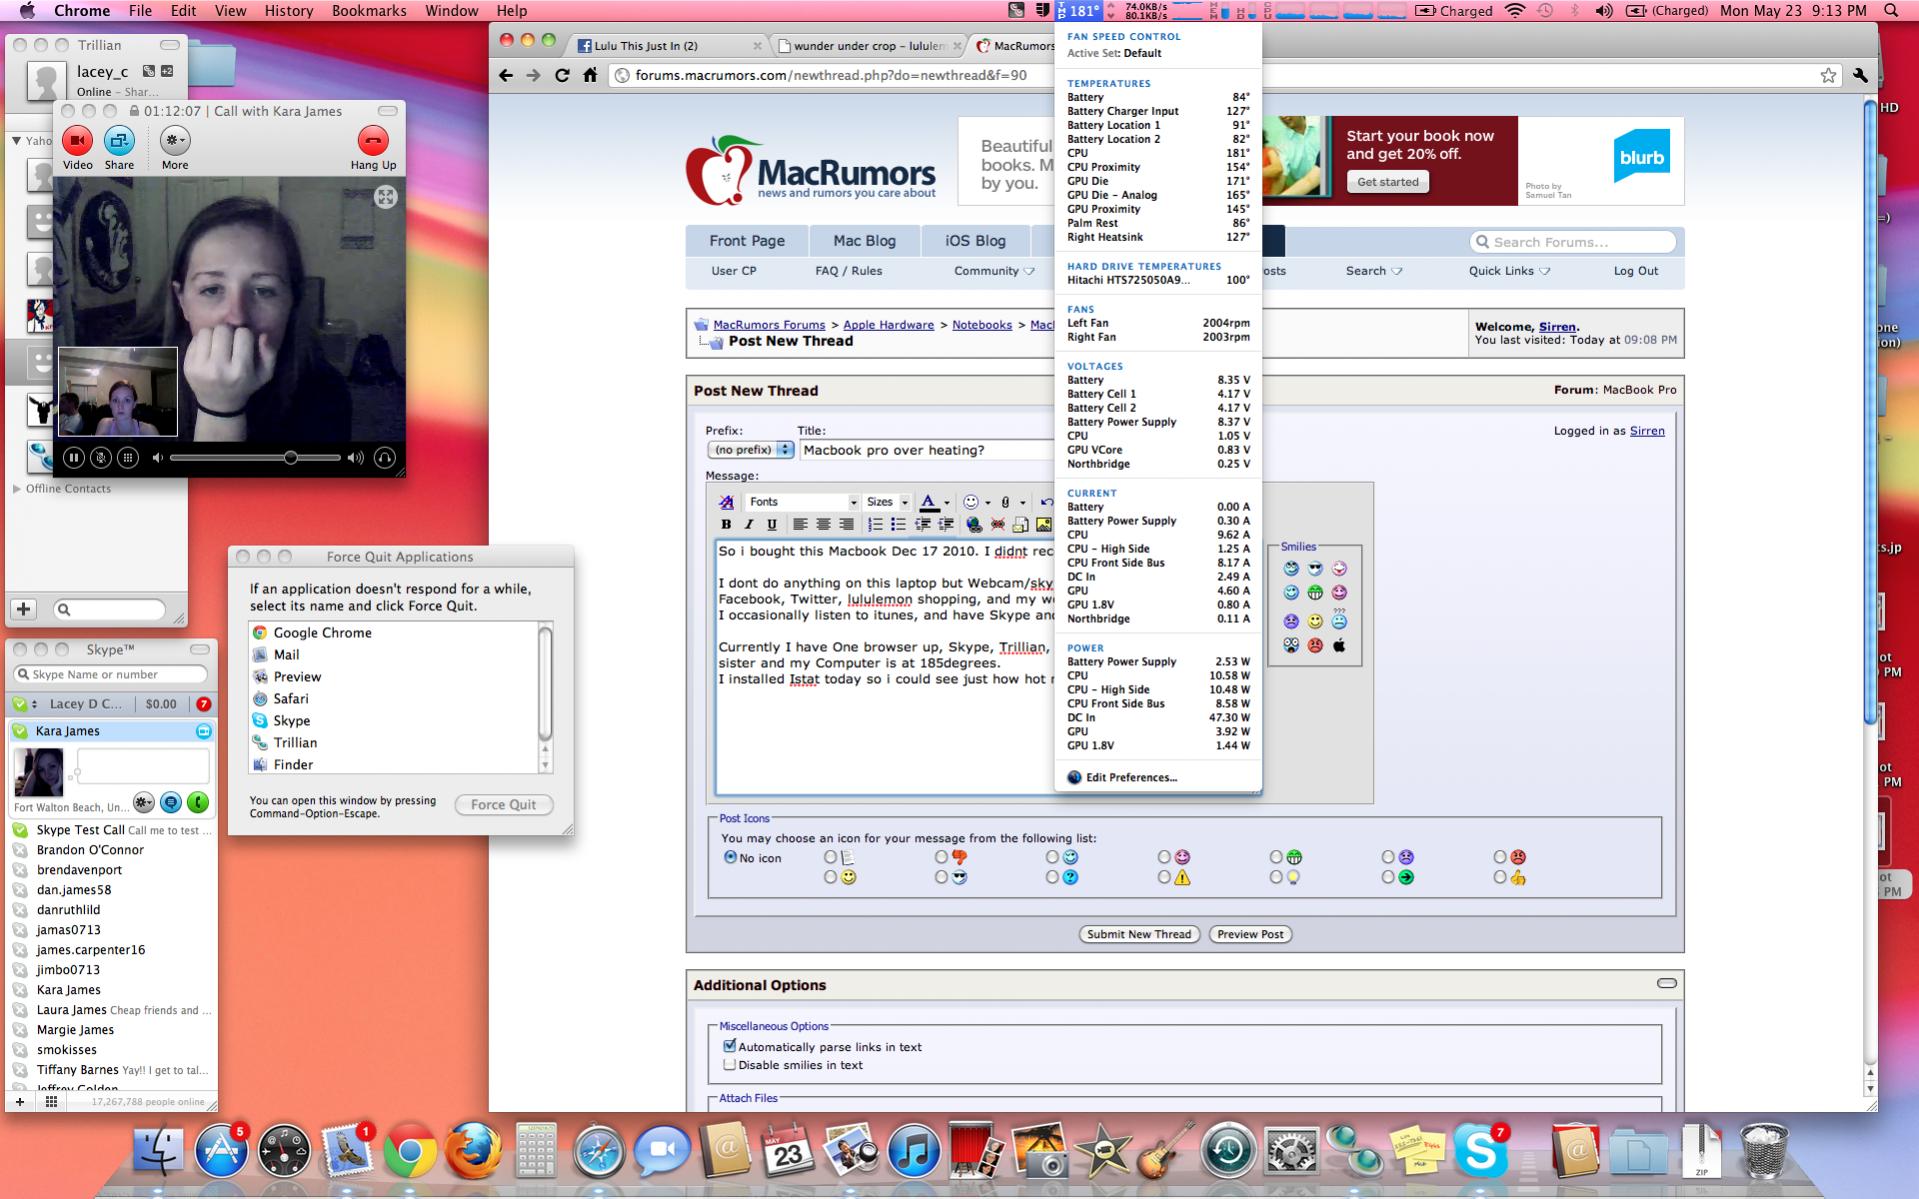Image resolution: width=1919 pixels, height=1199 pixels.
Task: Open the Prefix dropdown selector
Action: tap(750, 450)
